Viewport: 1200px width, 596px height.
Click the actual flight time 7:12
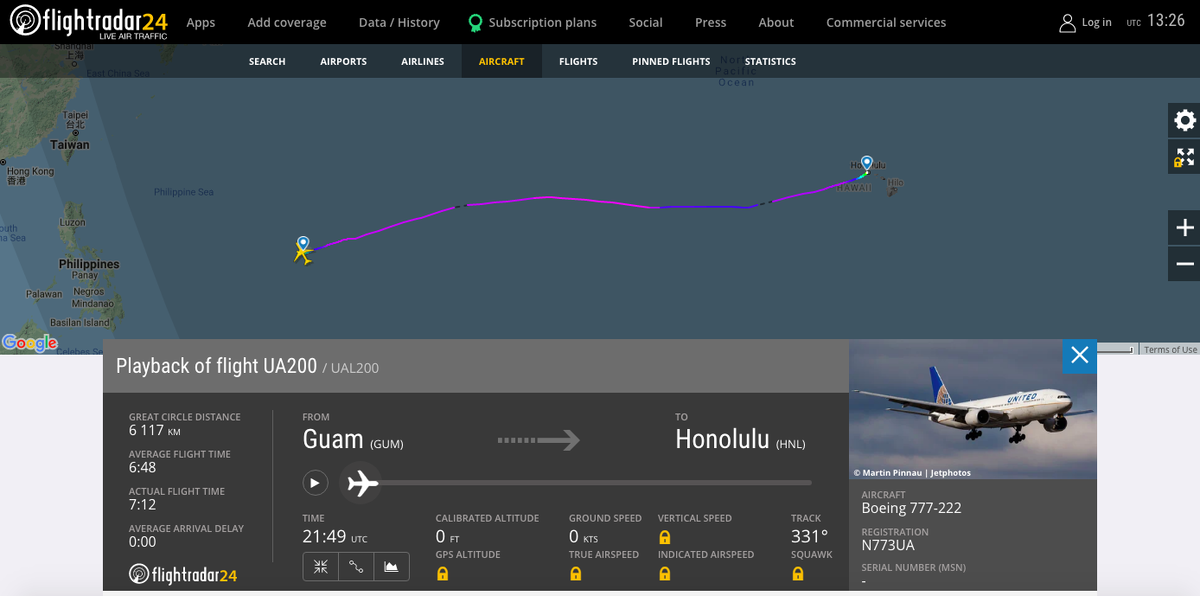coord(142,505)
